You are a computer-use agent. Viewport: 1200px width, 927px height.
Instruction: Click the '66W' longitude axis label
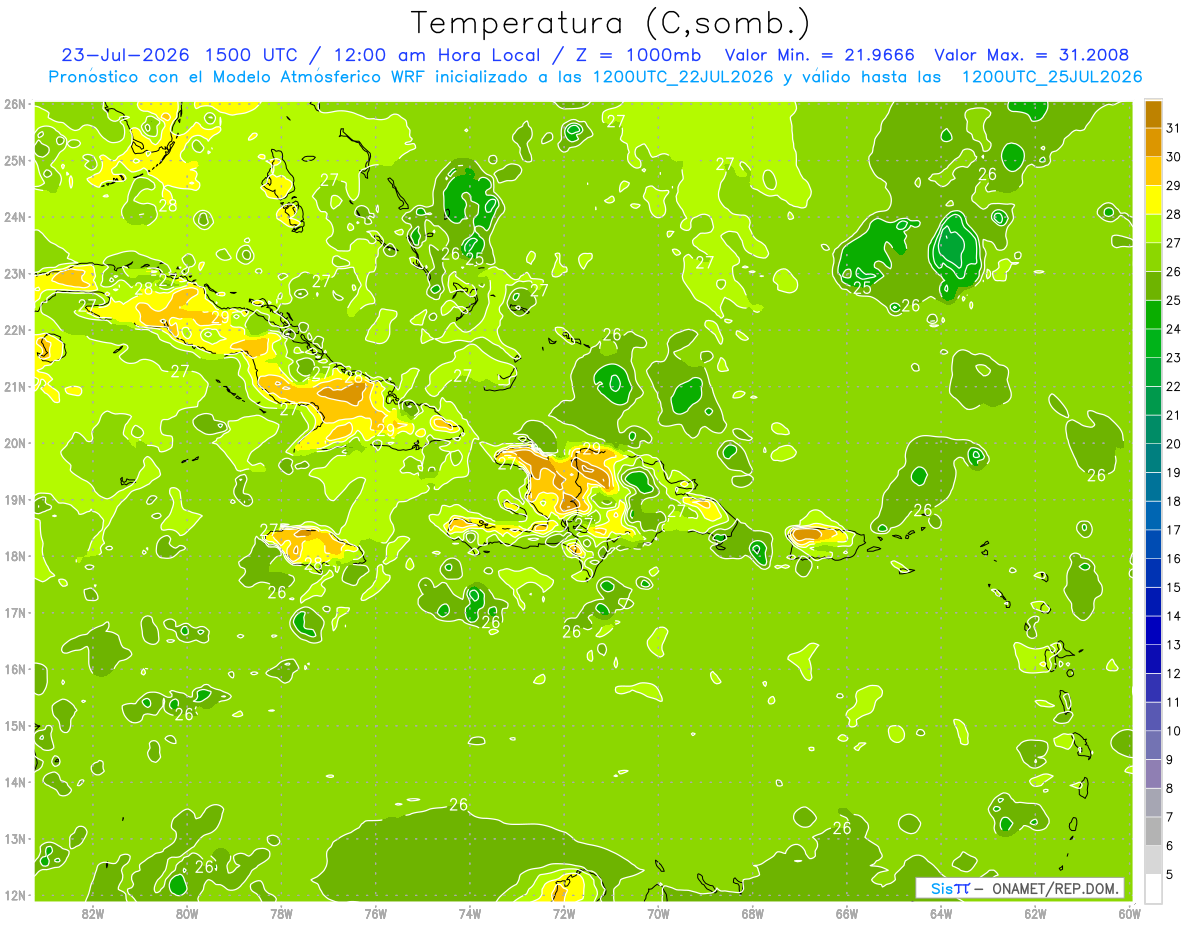pyautogui.click(x=847, y=913)
